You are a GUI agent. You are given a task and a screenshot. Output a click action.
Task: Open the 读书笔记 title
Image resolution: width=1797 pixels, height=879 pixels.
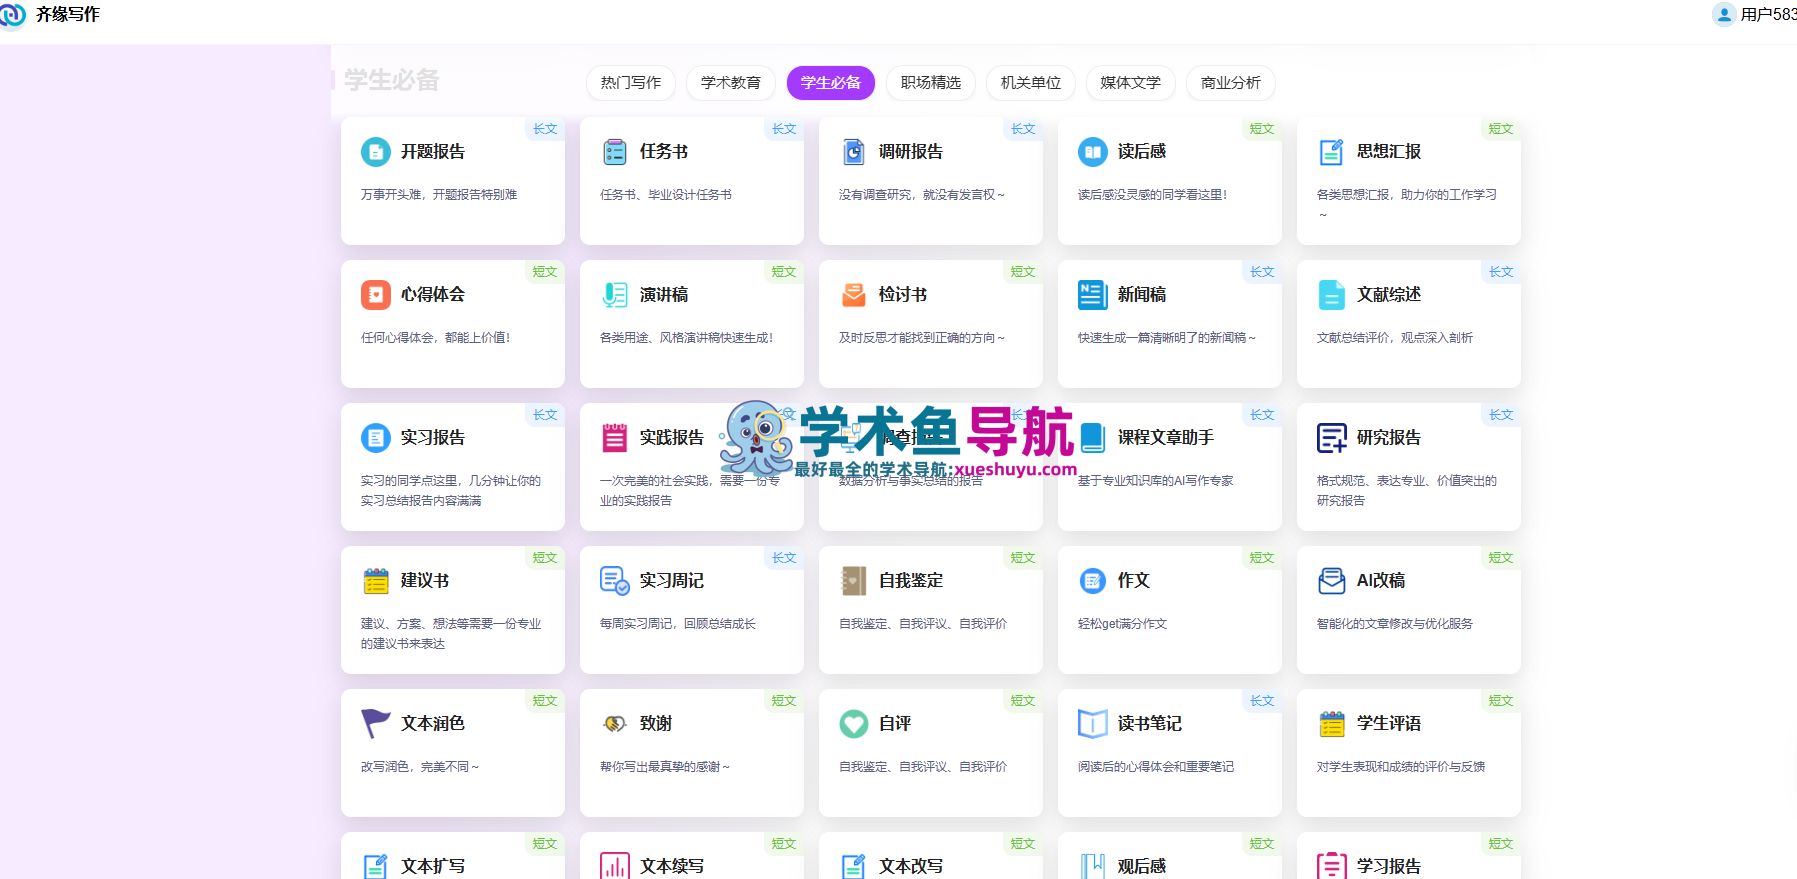tap(1150, 724)
